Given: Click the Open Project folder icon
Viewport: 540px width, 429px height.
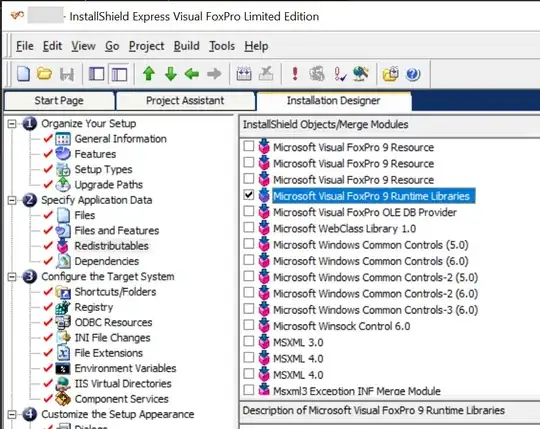Looking at the screenshot, I should click(44, 74).
